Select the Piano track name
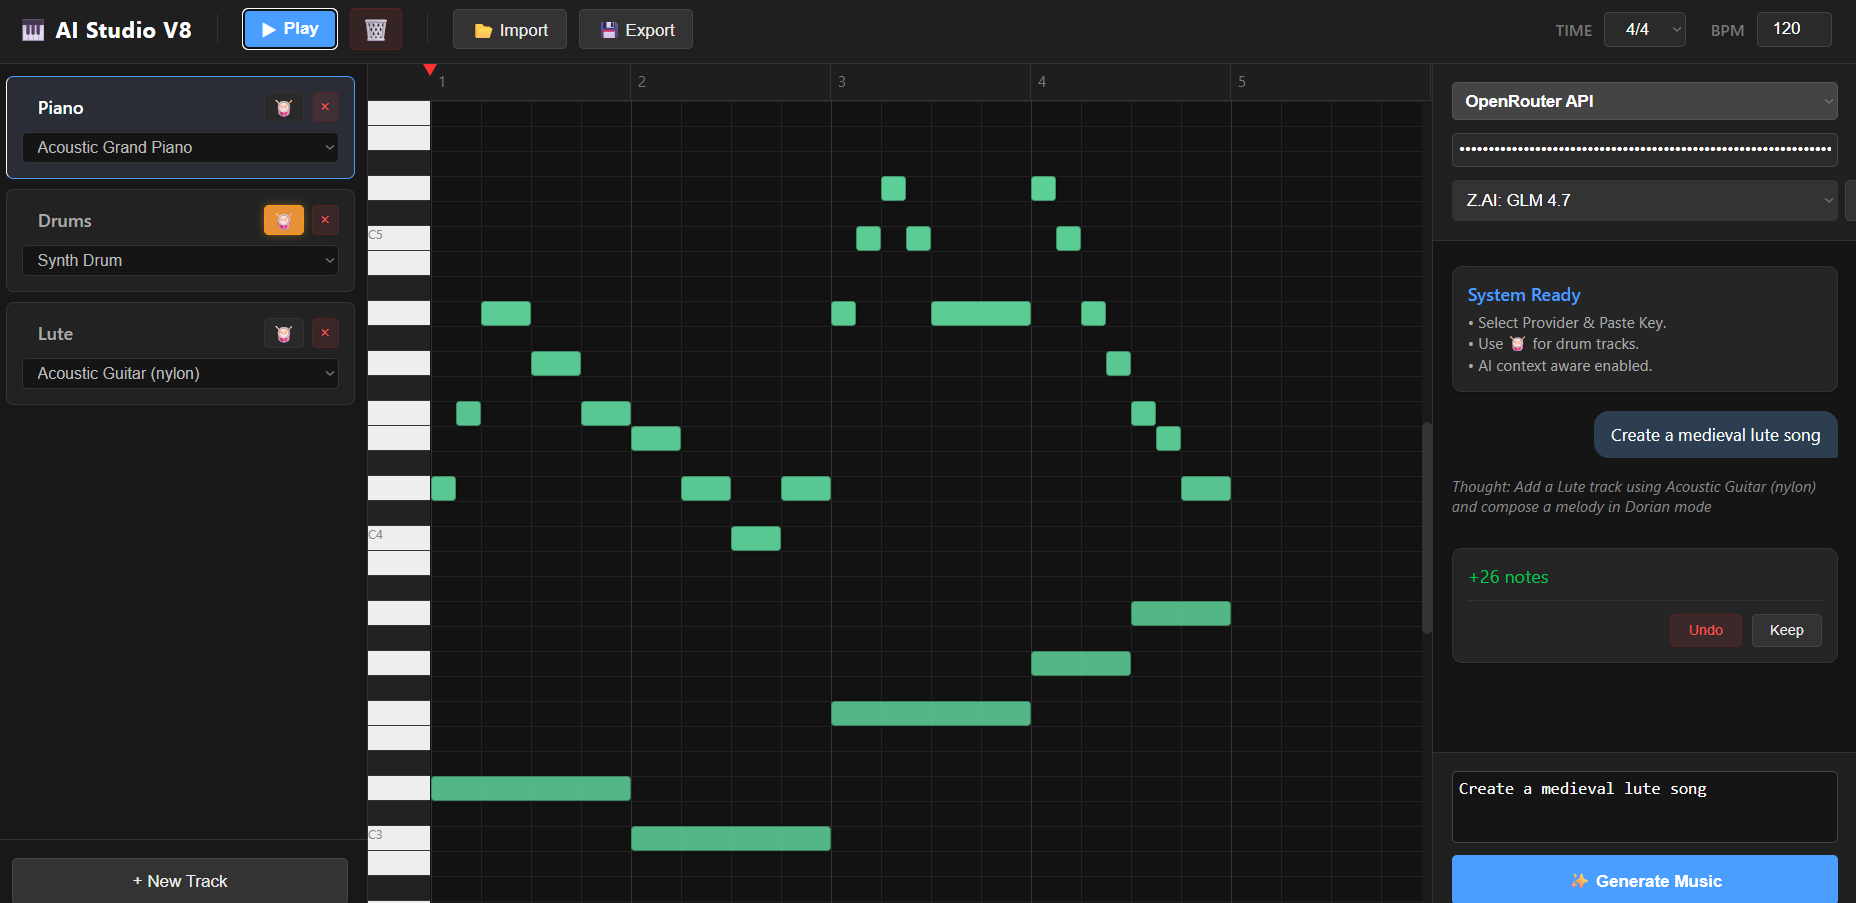This screenshot has width=1856, height=903. coord(61,108)
